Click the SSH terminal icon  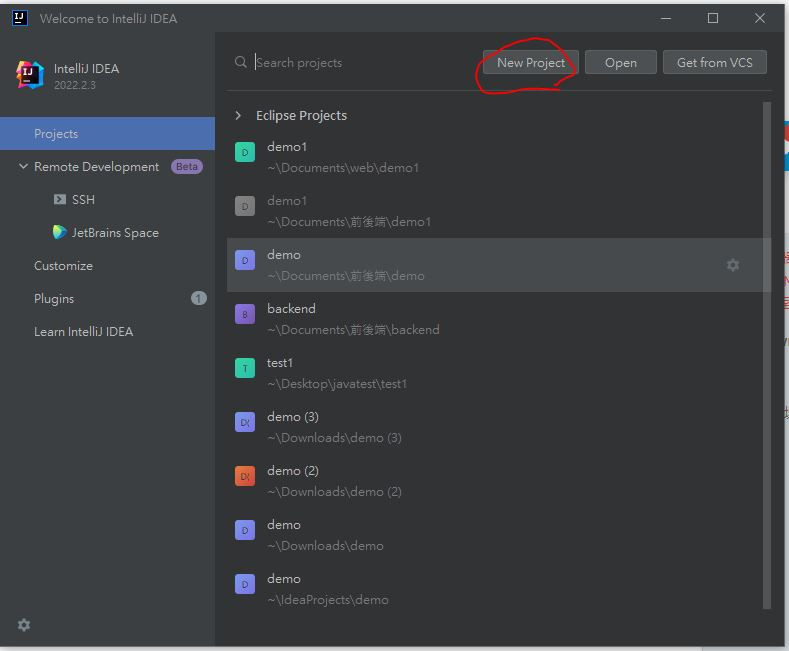(60, 200)
